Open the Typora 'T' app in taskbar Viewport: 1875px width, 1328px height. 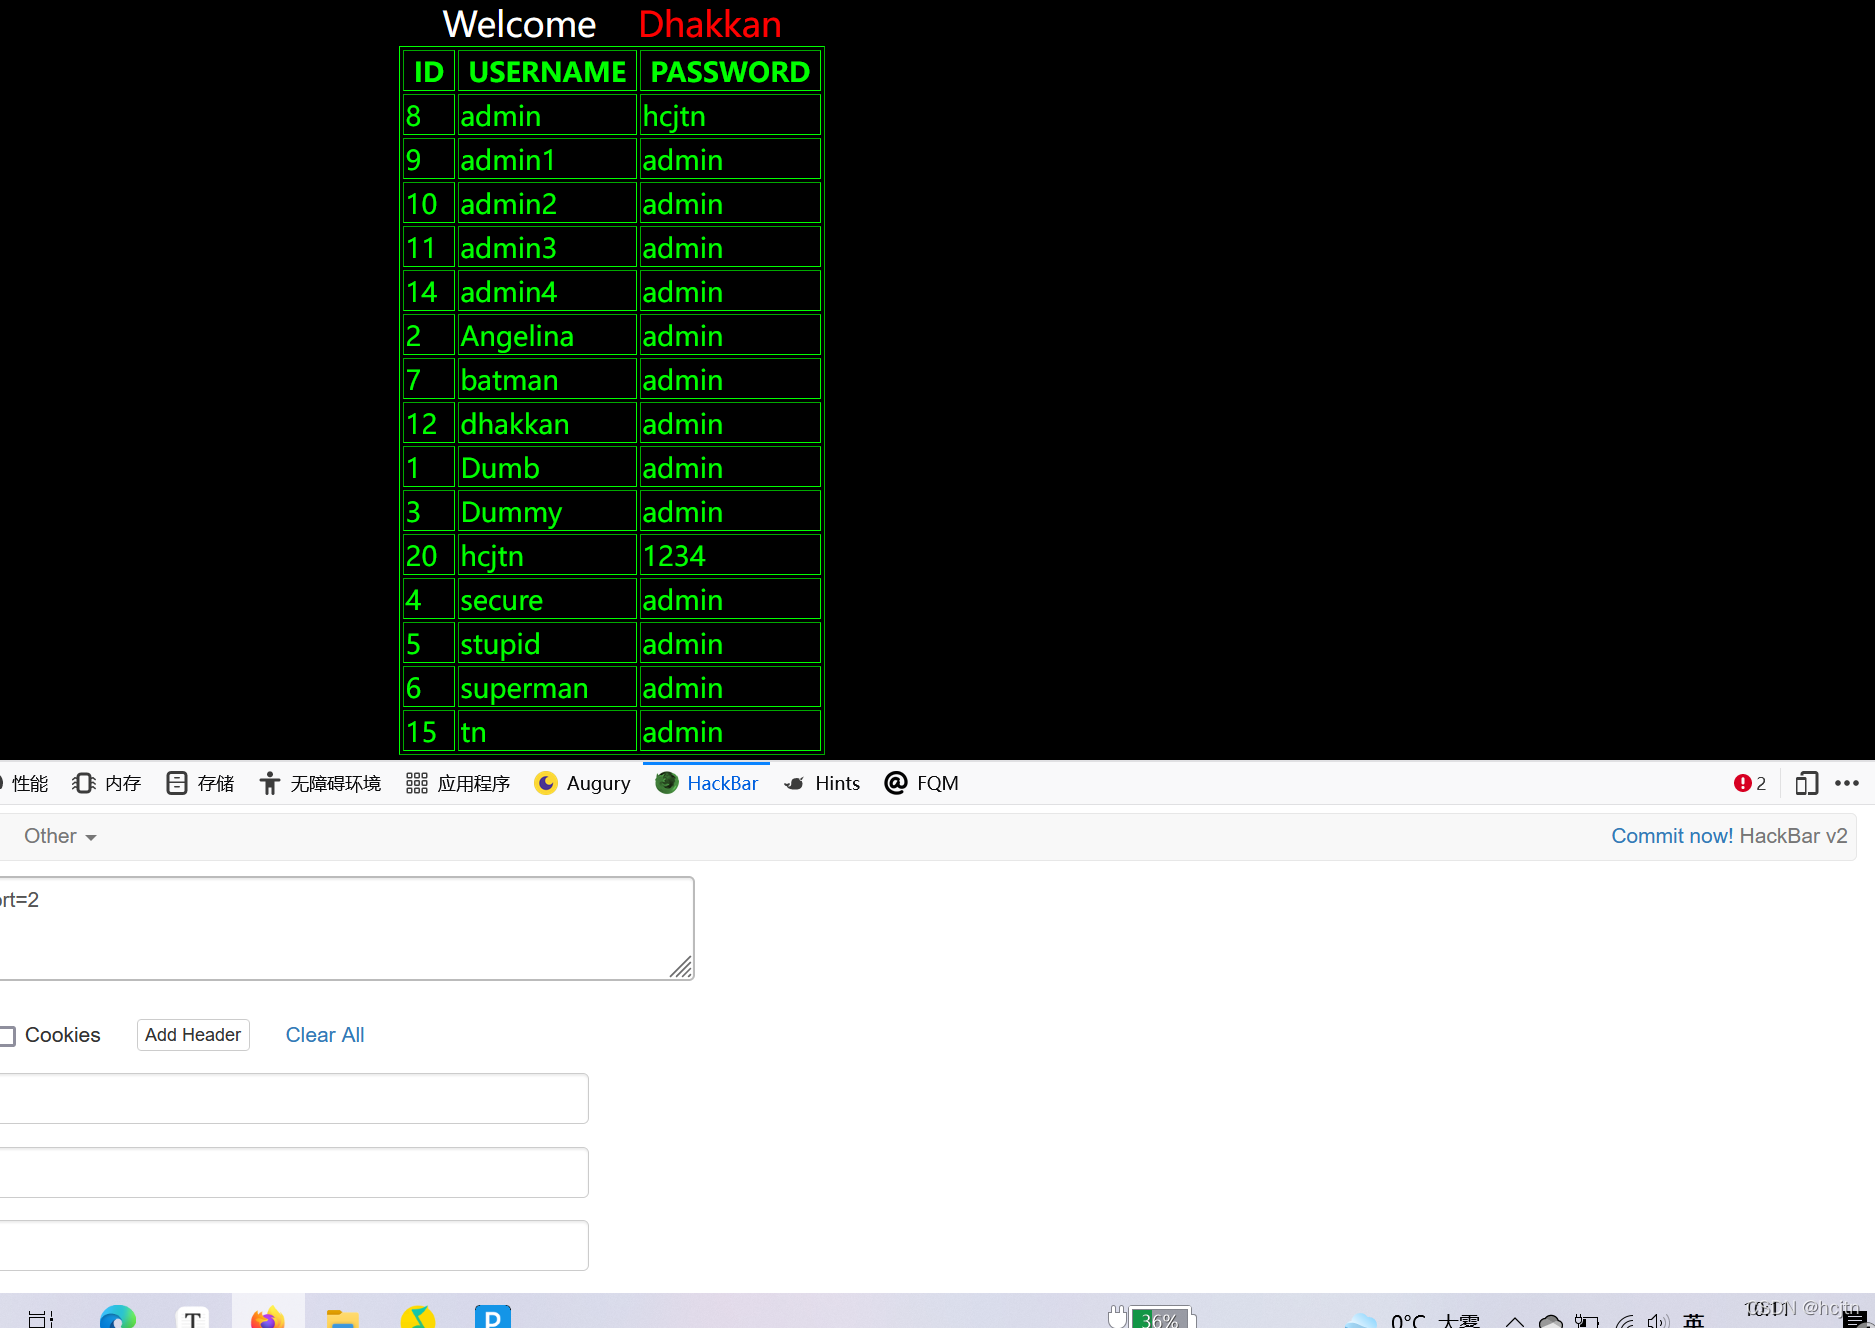pyautogui.click(x=192, y=1317)
